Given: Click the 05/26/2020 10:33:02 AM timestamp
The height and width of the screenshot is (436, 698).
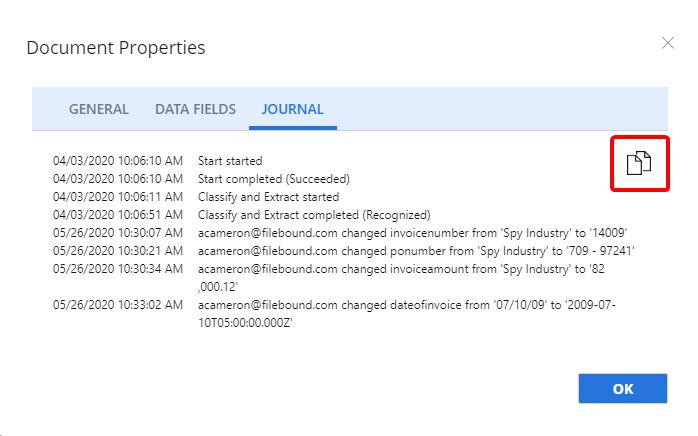Looking at the screenshot, I should tap(117, 304).
